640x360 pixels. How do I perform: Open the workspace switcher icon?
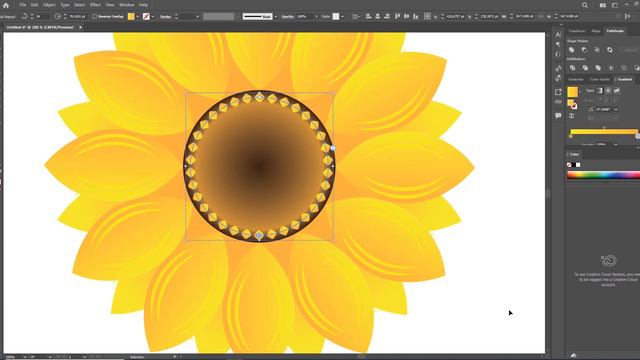tap(615, 5)
